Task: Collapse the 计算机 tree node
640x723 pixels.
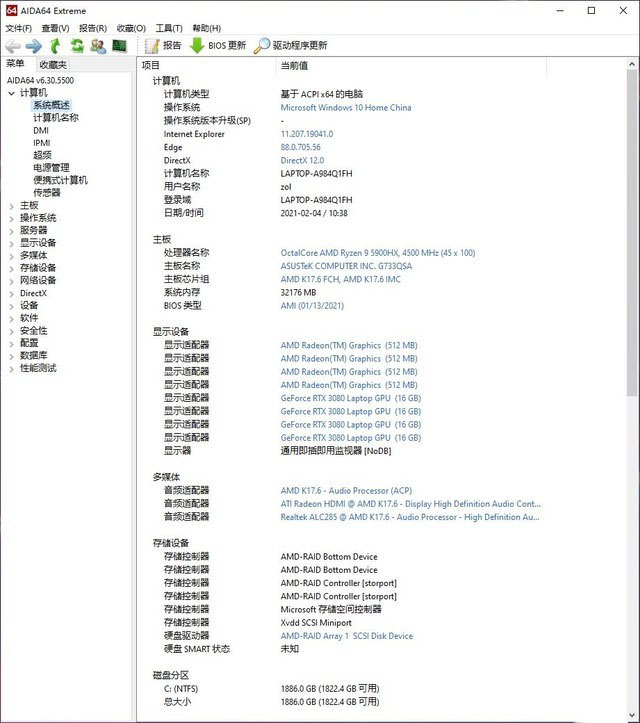Action: (x=12, y=93)
